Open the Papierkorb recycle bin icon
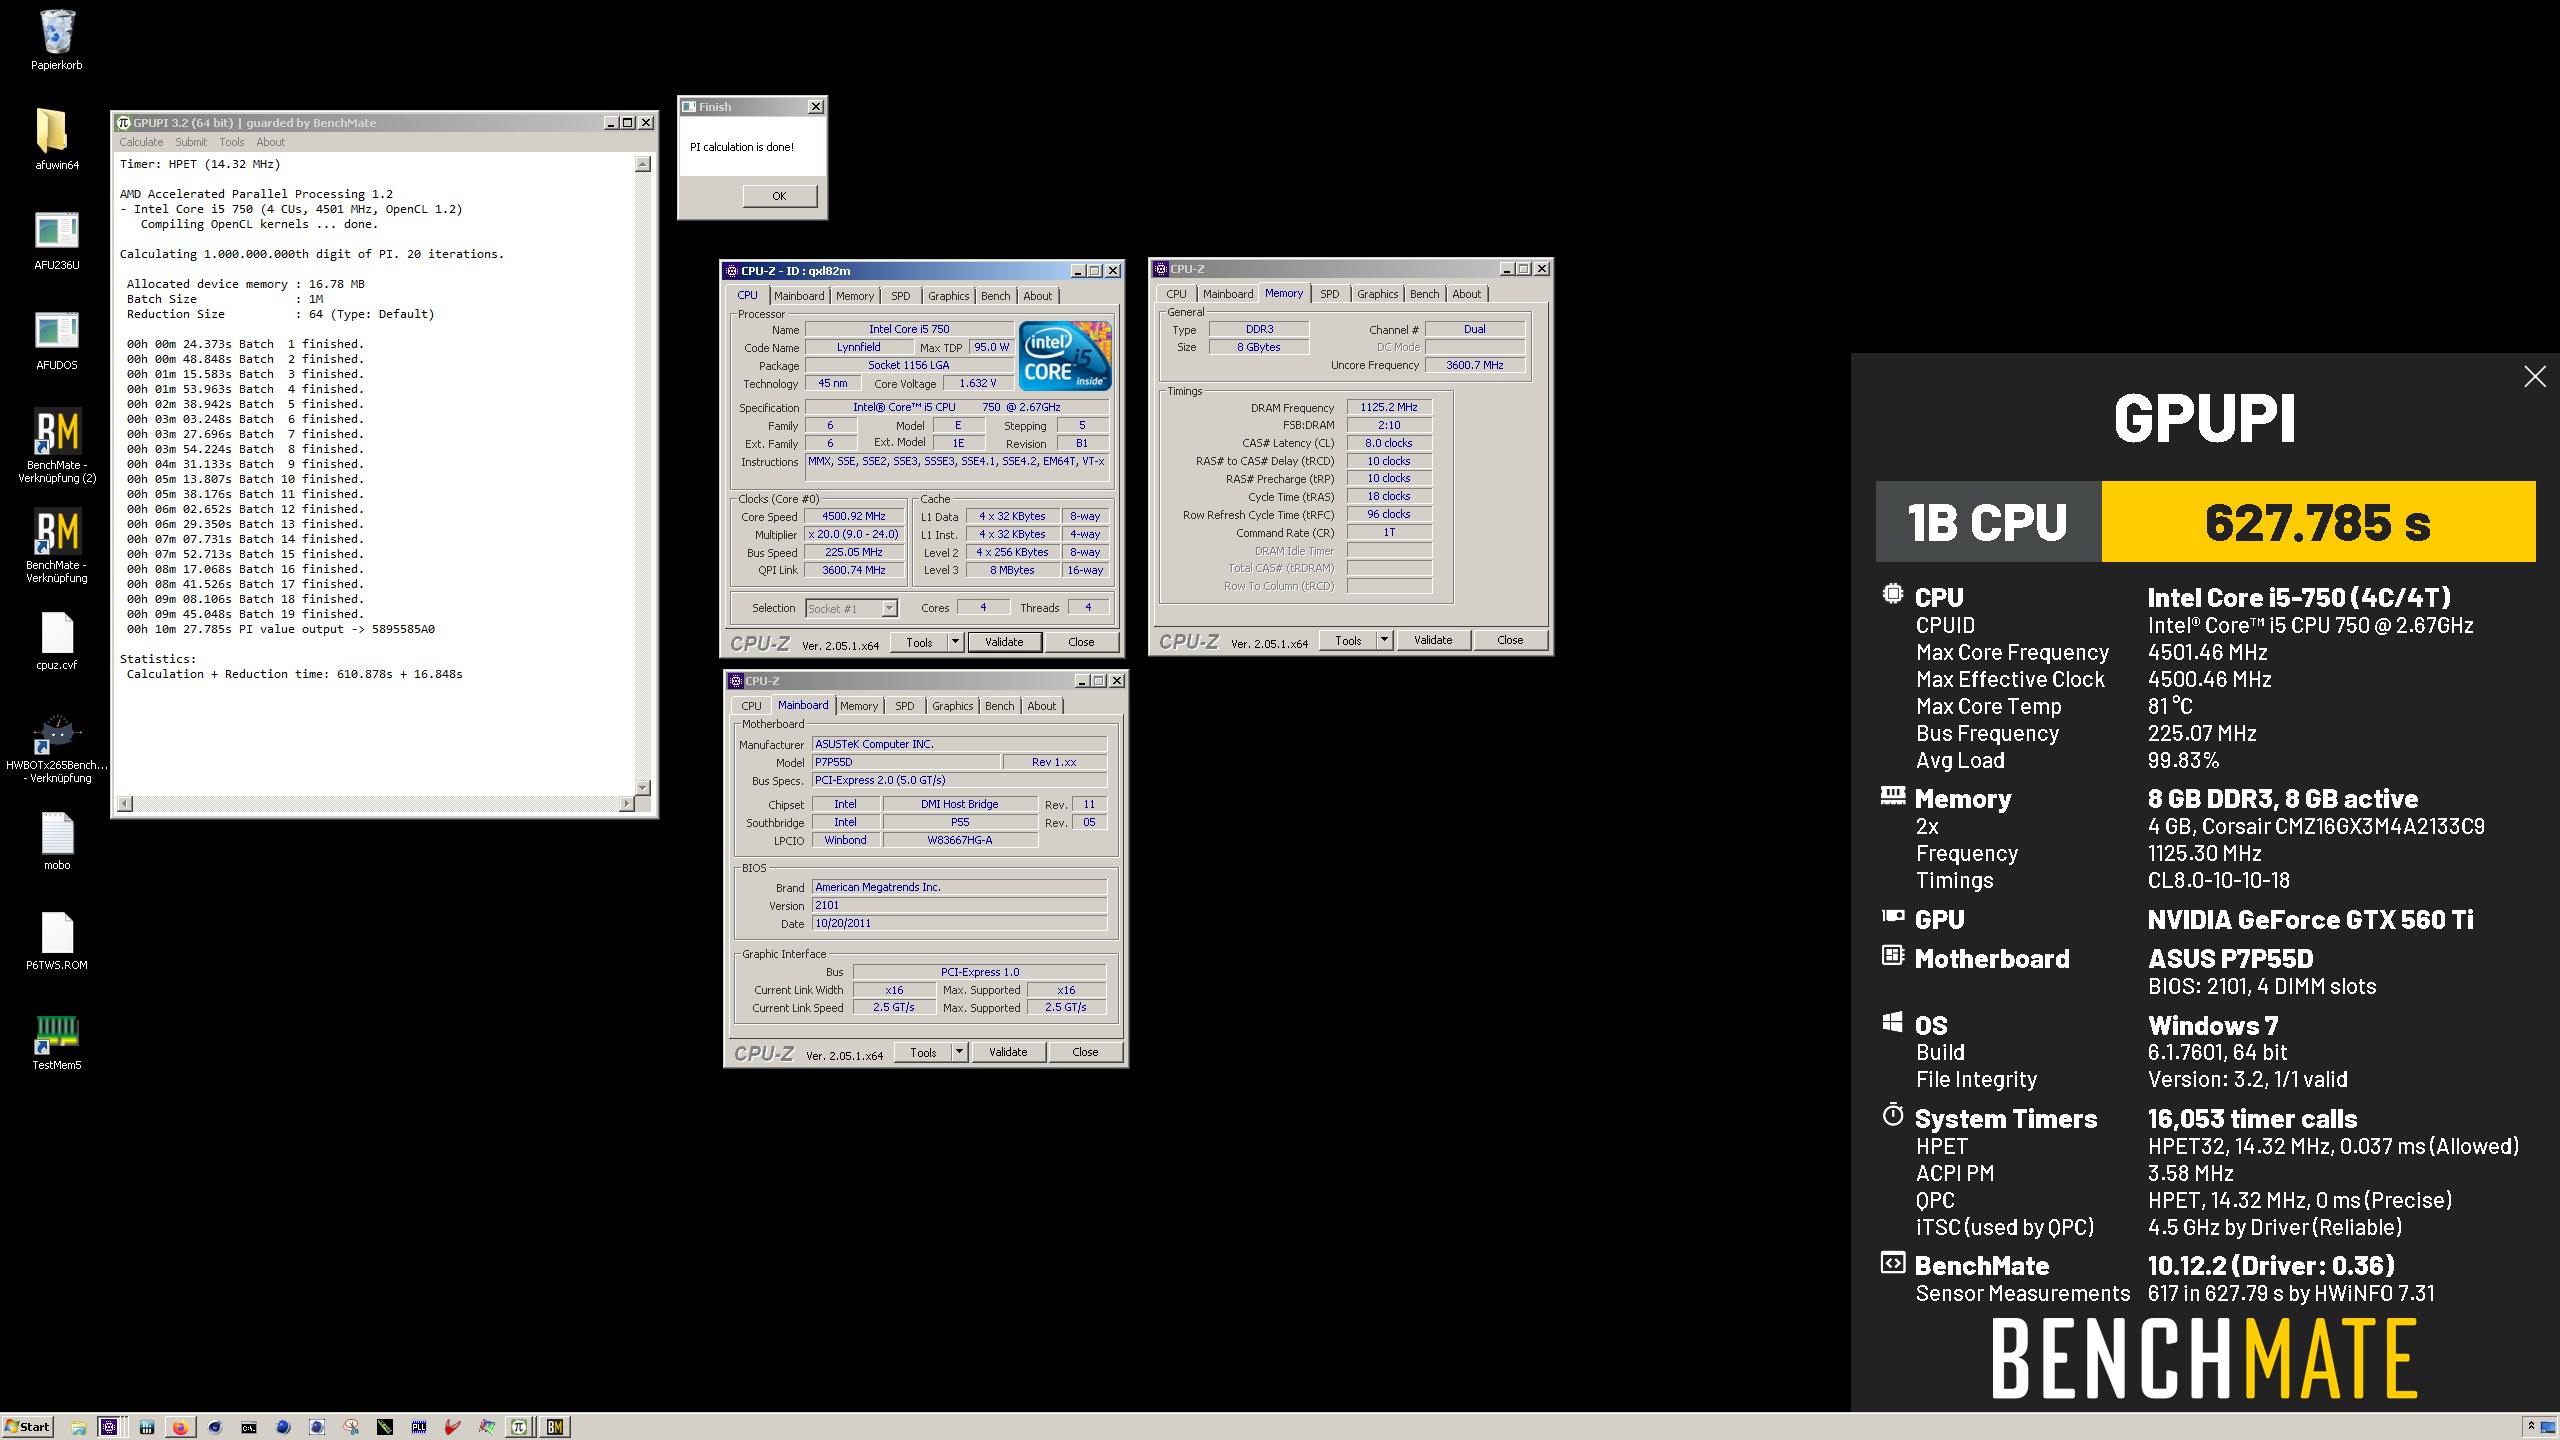Screen dimensions: 2560x1440 (x=57, y=40)
